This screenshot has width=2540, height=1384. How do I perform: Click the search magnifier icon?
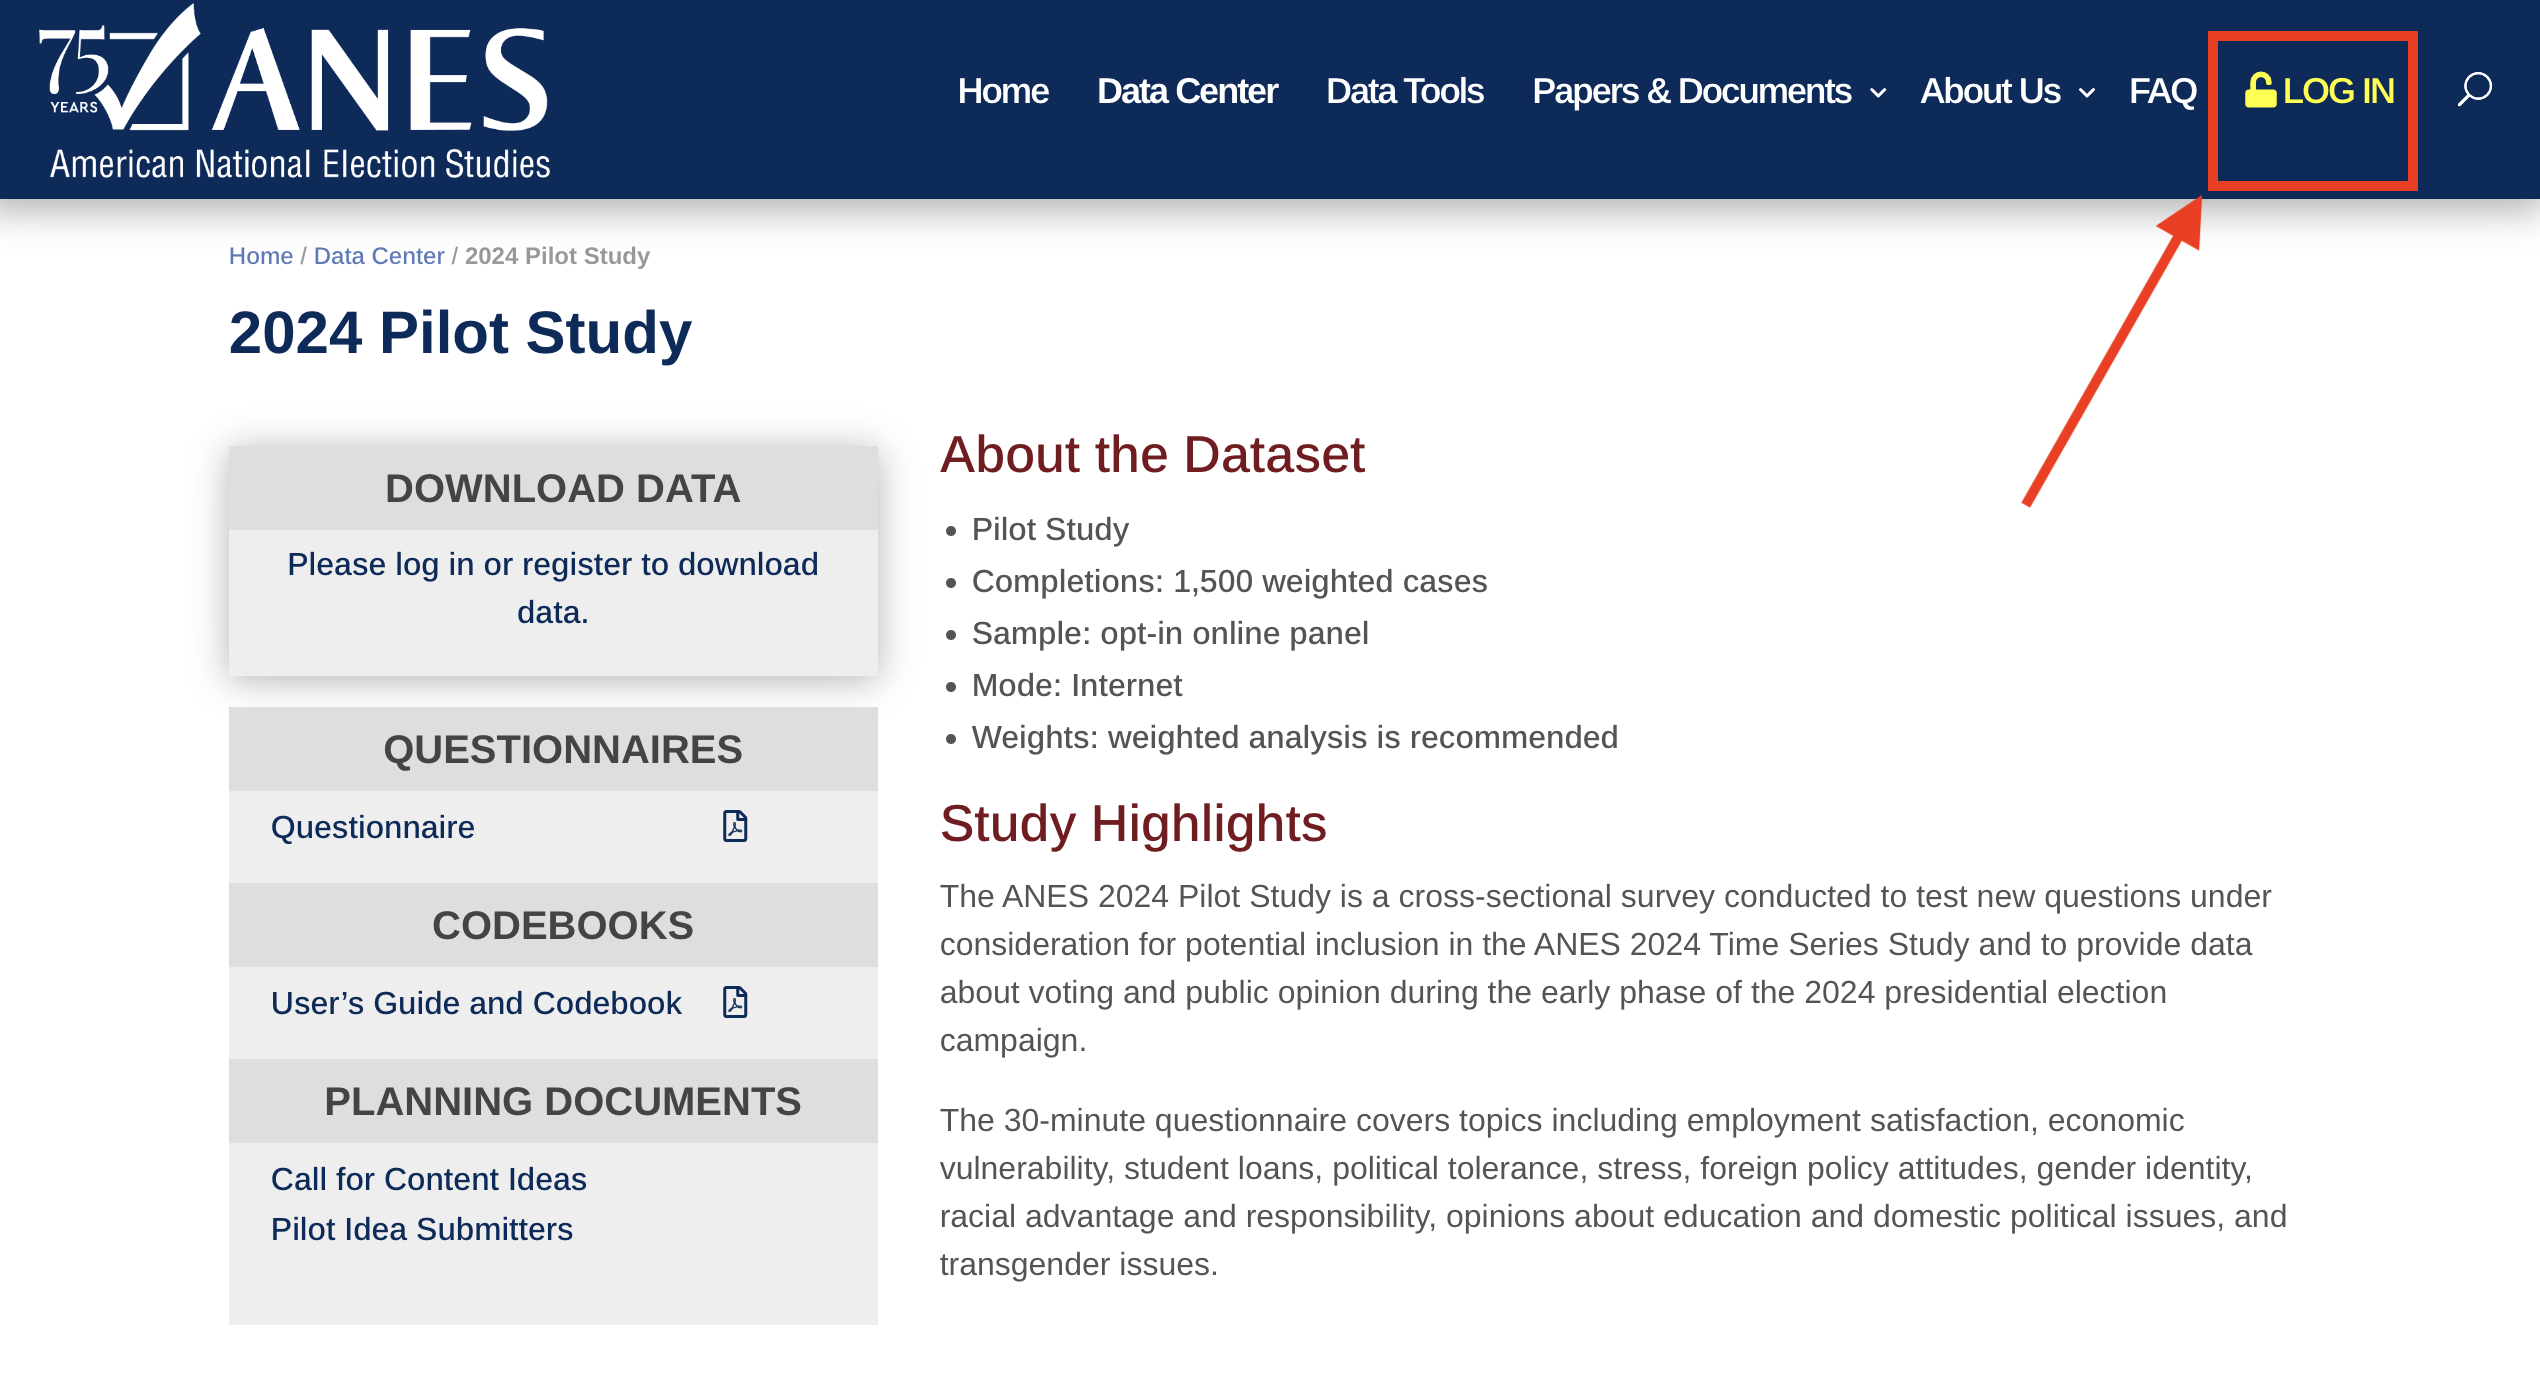[2474, 90]
